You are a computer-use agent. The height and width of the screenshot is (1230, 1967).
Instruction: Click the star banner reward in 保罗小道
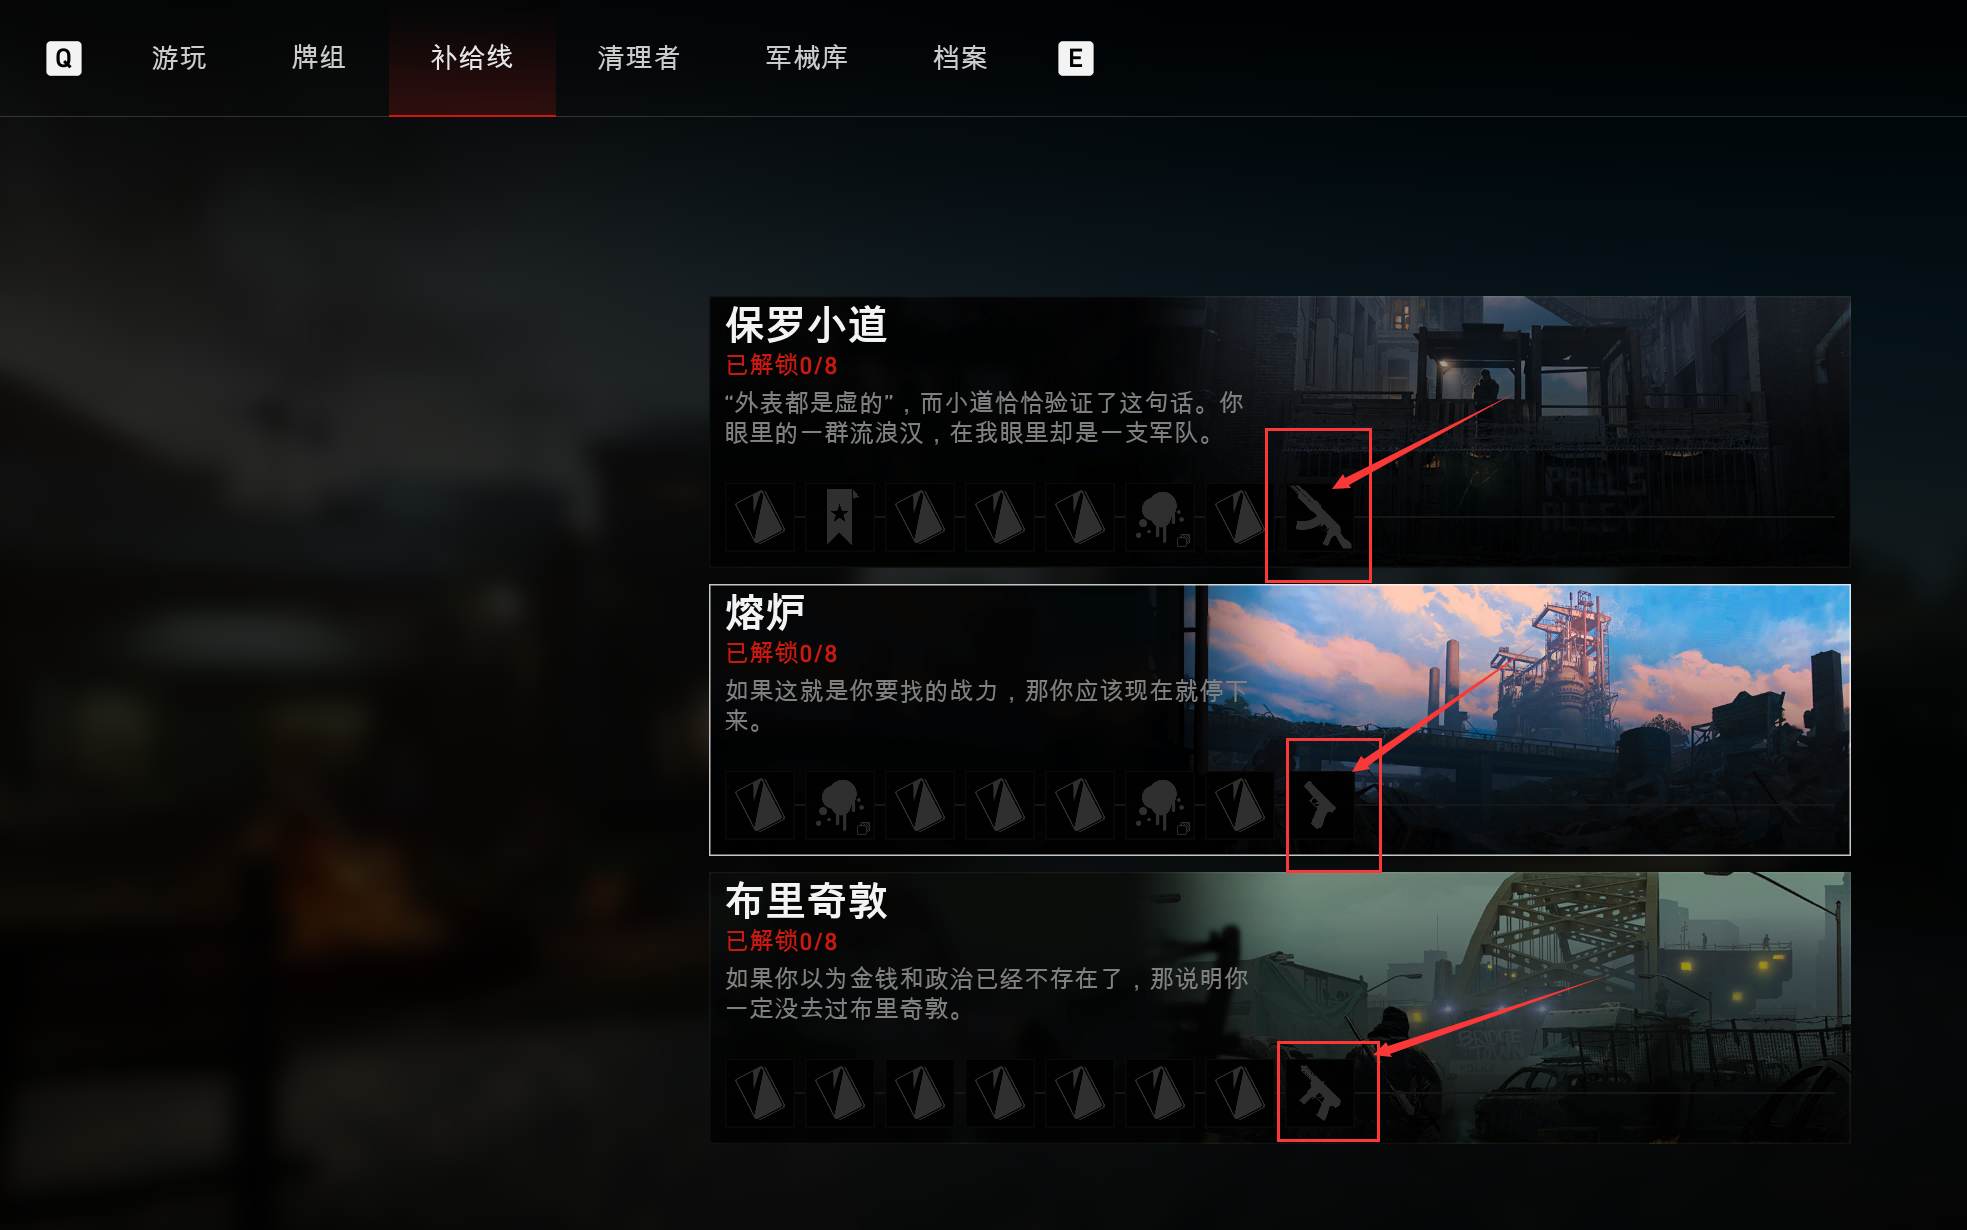839,517
